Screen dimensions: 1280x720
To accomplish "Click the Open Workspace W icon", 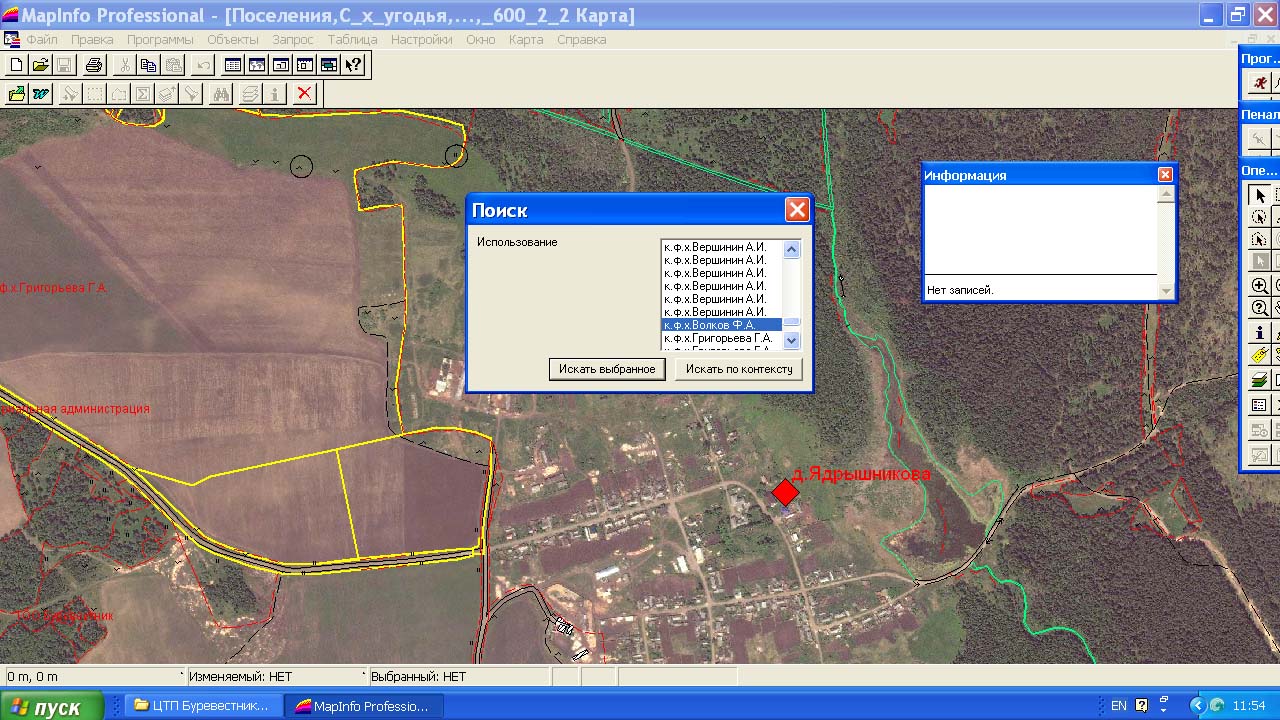I will 40,94.
